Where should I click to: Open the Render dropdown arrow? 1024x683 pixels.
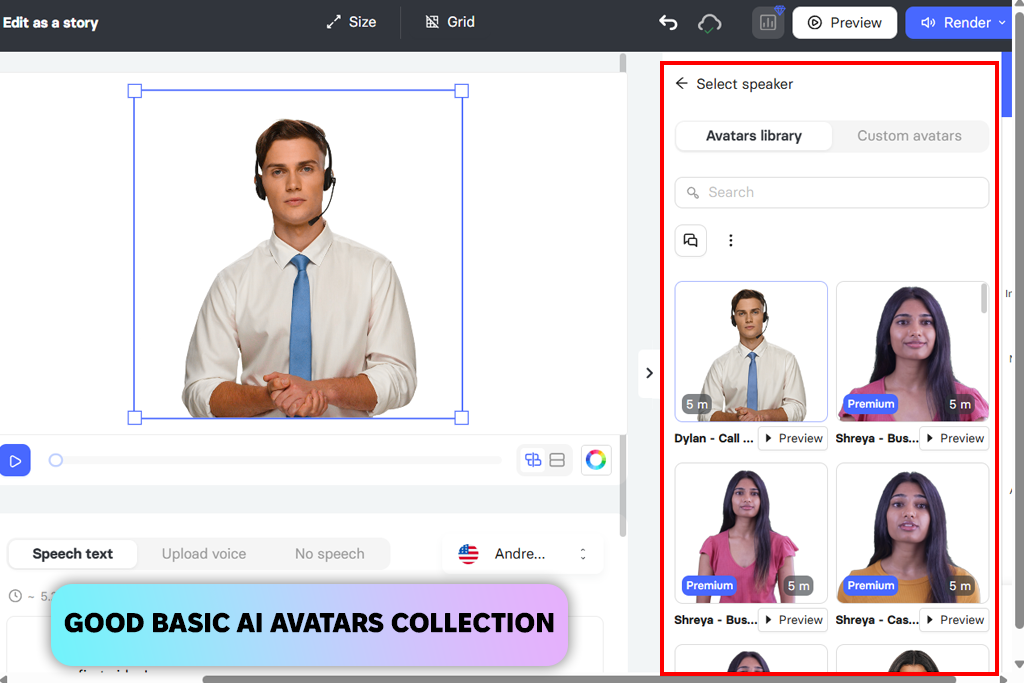tap(1002, 23)
